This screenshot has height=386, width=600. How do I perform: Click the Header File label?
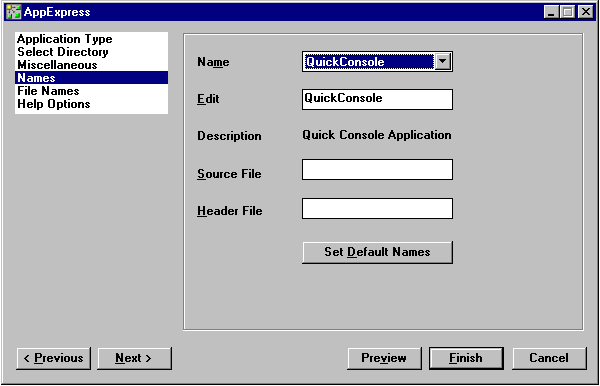230,211
